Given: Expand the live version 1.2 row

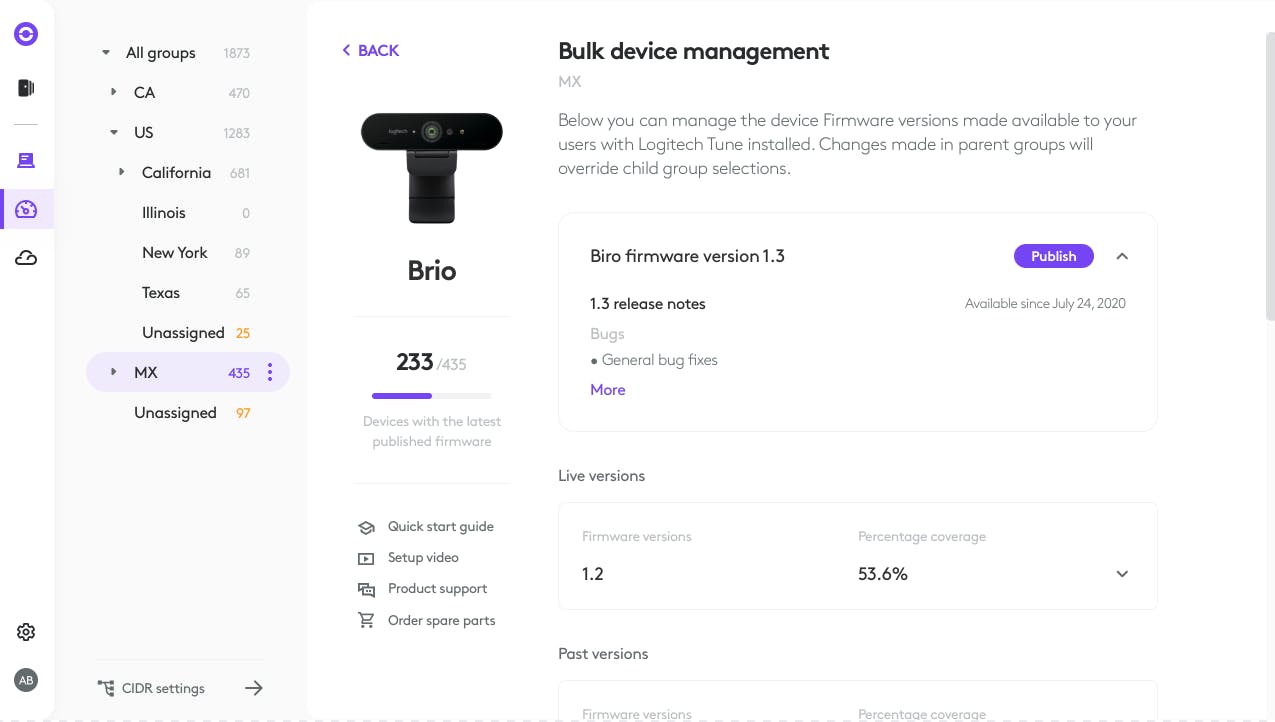Looking at the screenshot, I should pyautogui.click(x=1122, y=574).
